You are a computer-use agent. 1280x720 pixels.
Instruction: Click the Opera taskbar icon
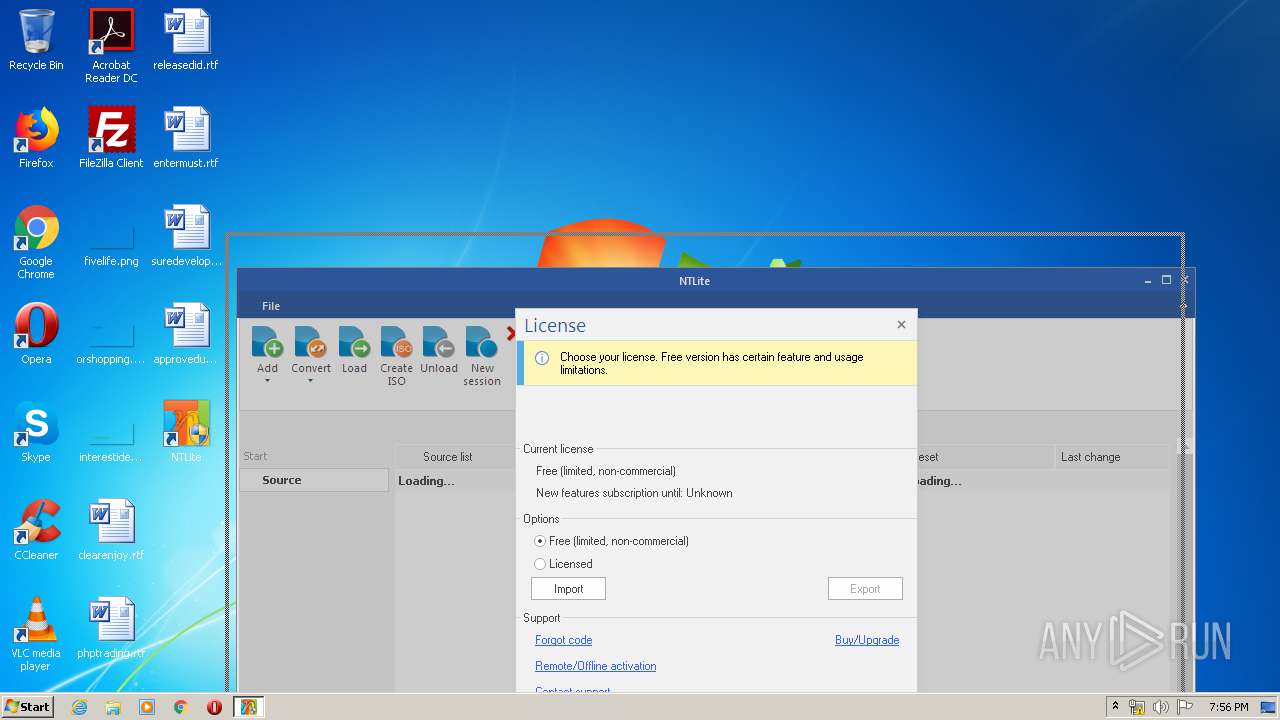[x=214, y=707]
